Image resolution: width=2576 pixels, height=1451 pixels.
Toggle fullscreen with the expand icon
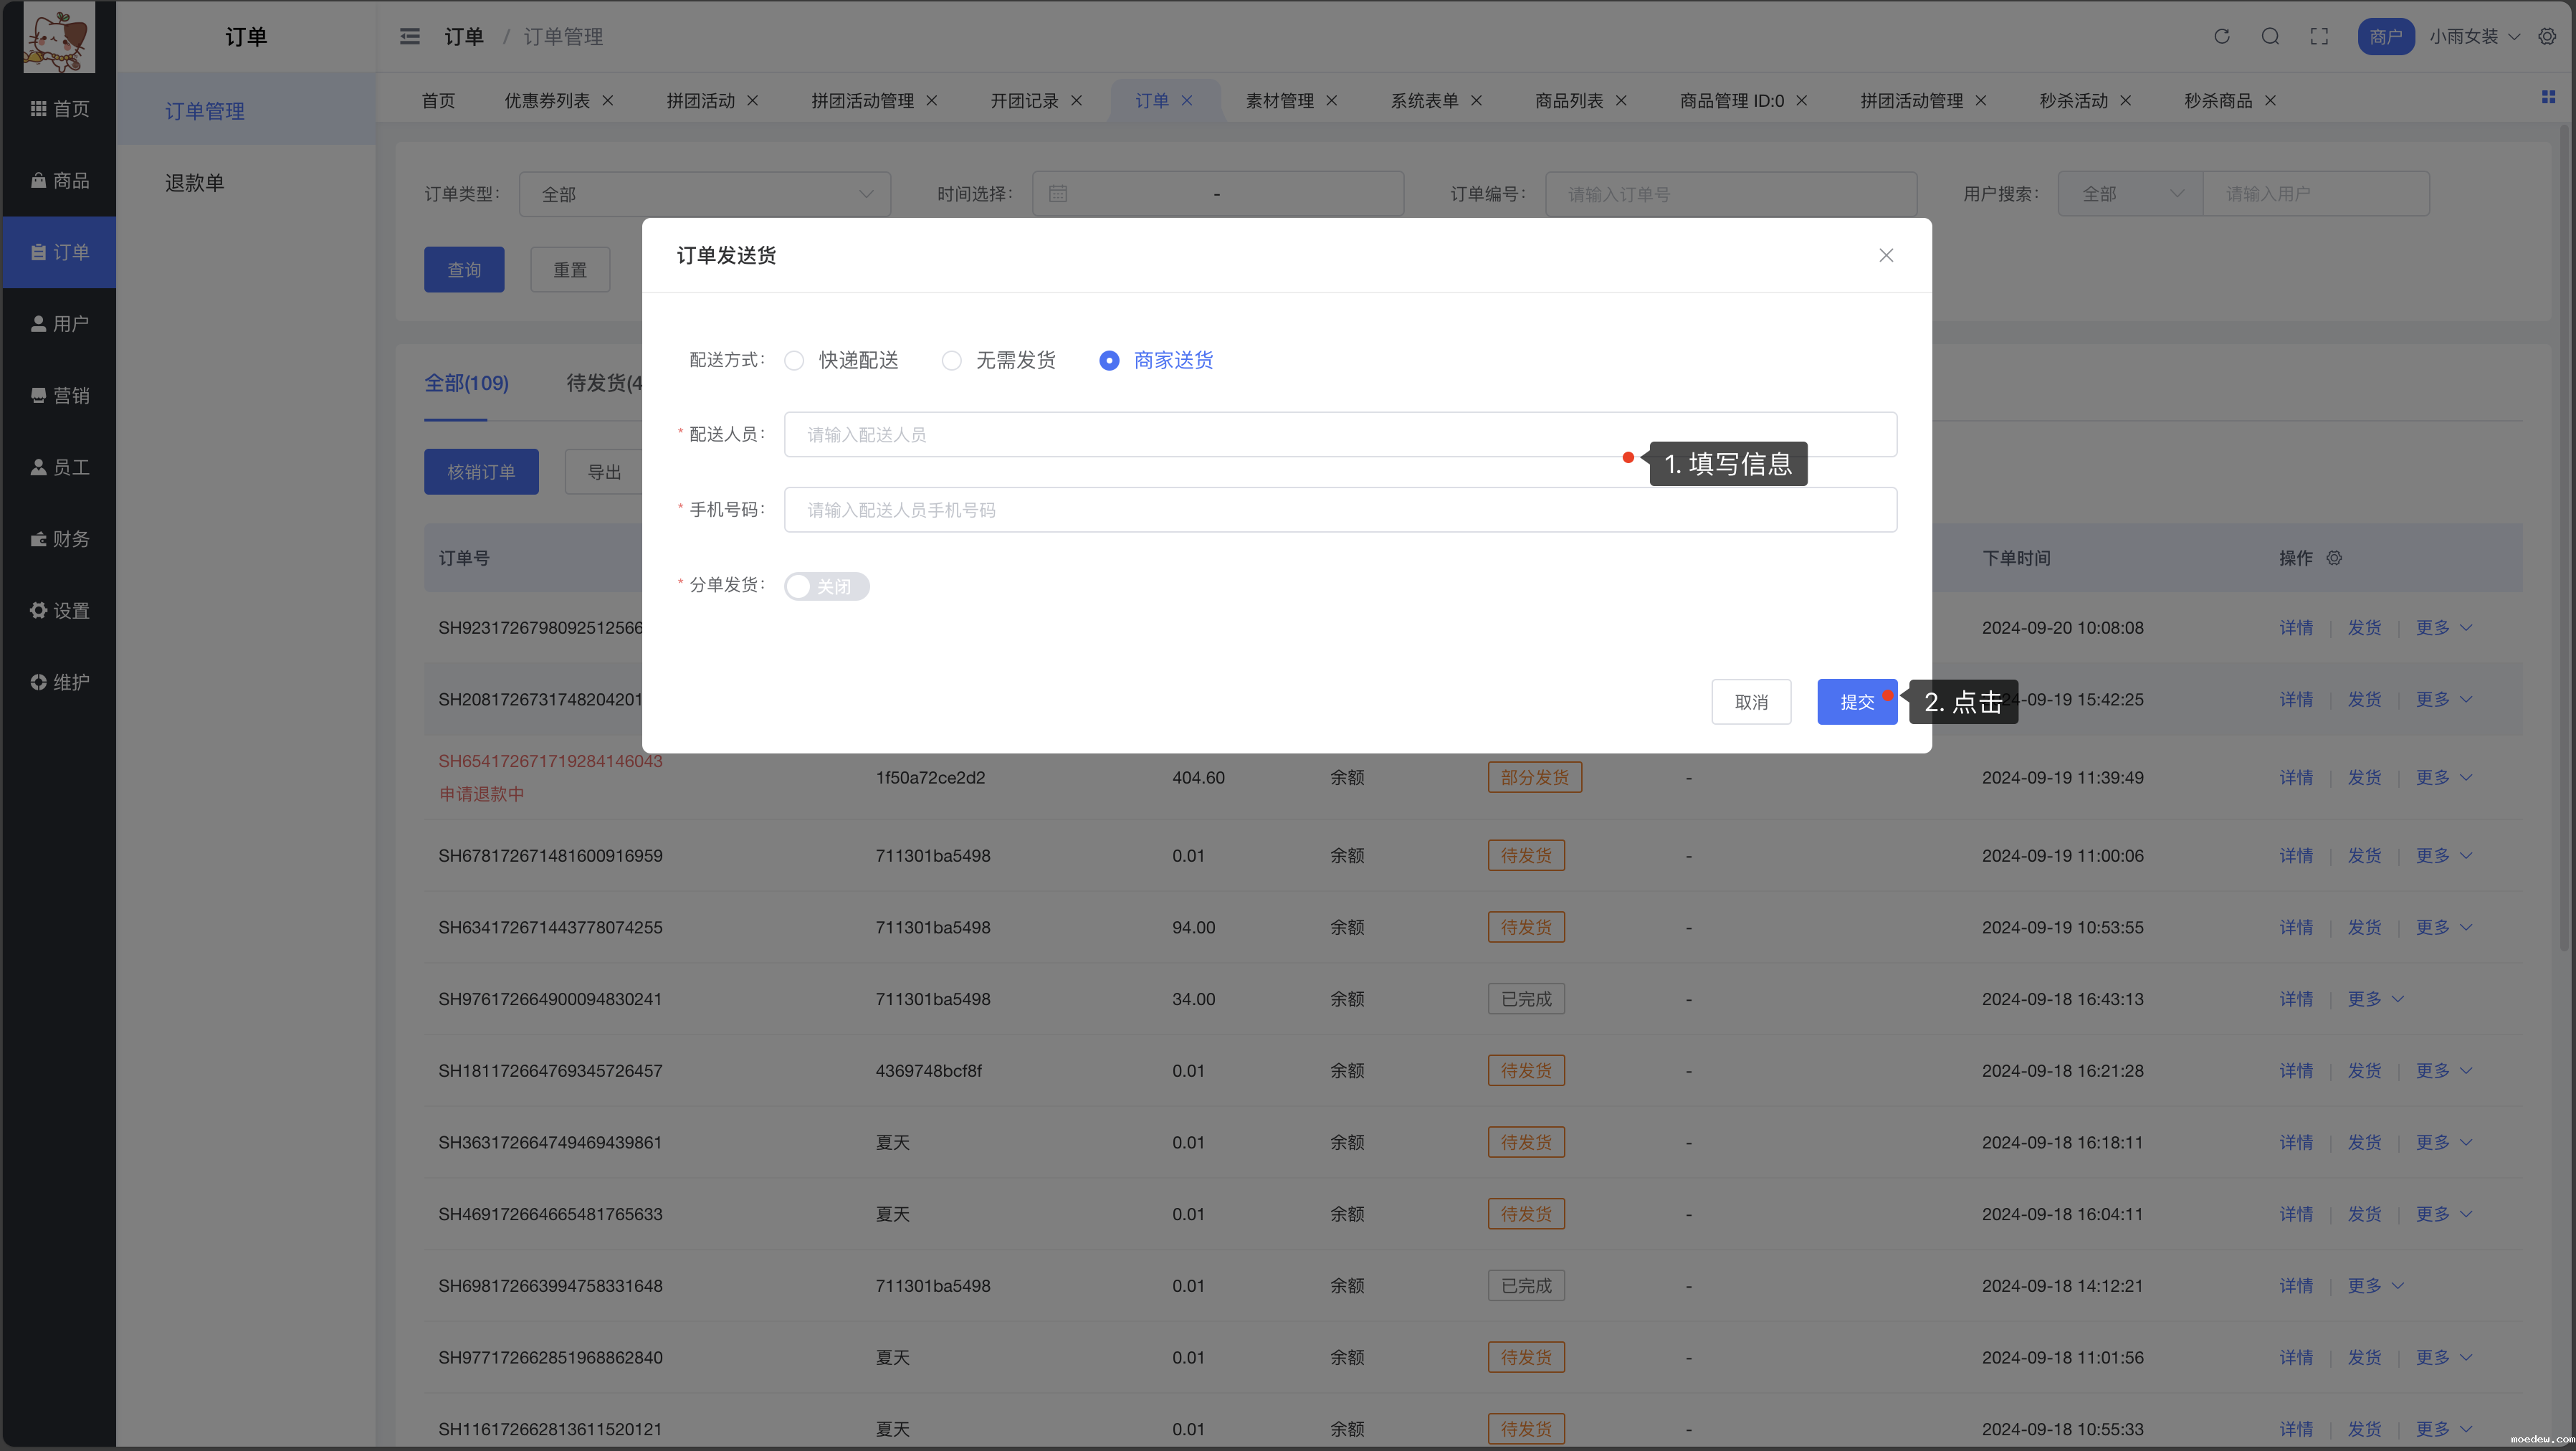[x=2319, y=36]
